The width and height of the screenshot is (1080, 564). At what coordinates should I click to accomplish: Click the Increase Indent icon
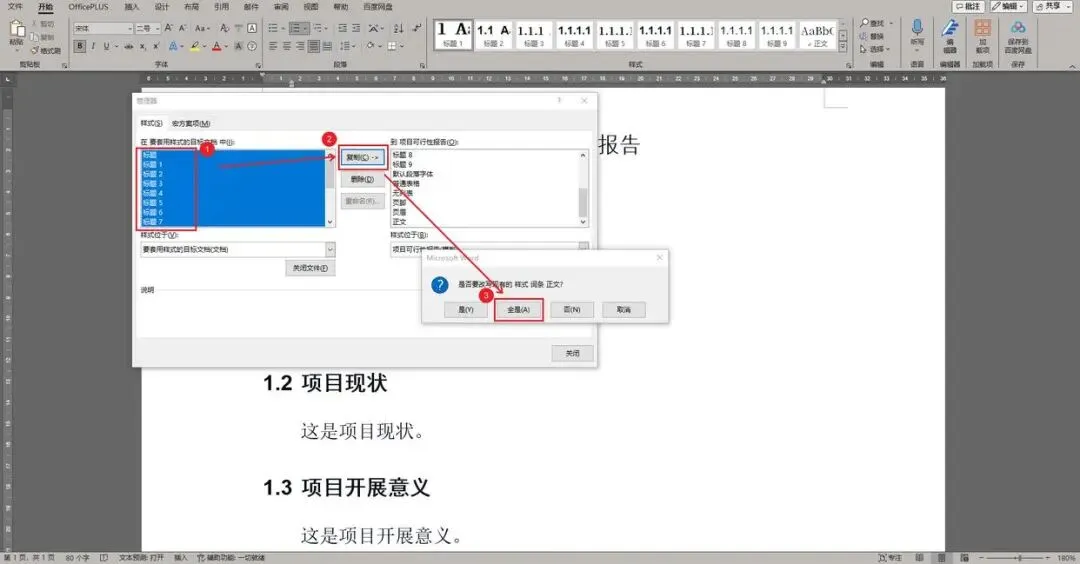[x=356, y=28]
